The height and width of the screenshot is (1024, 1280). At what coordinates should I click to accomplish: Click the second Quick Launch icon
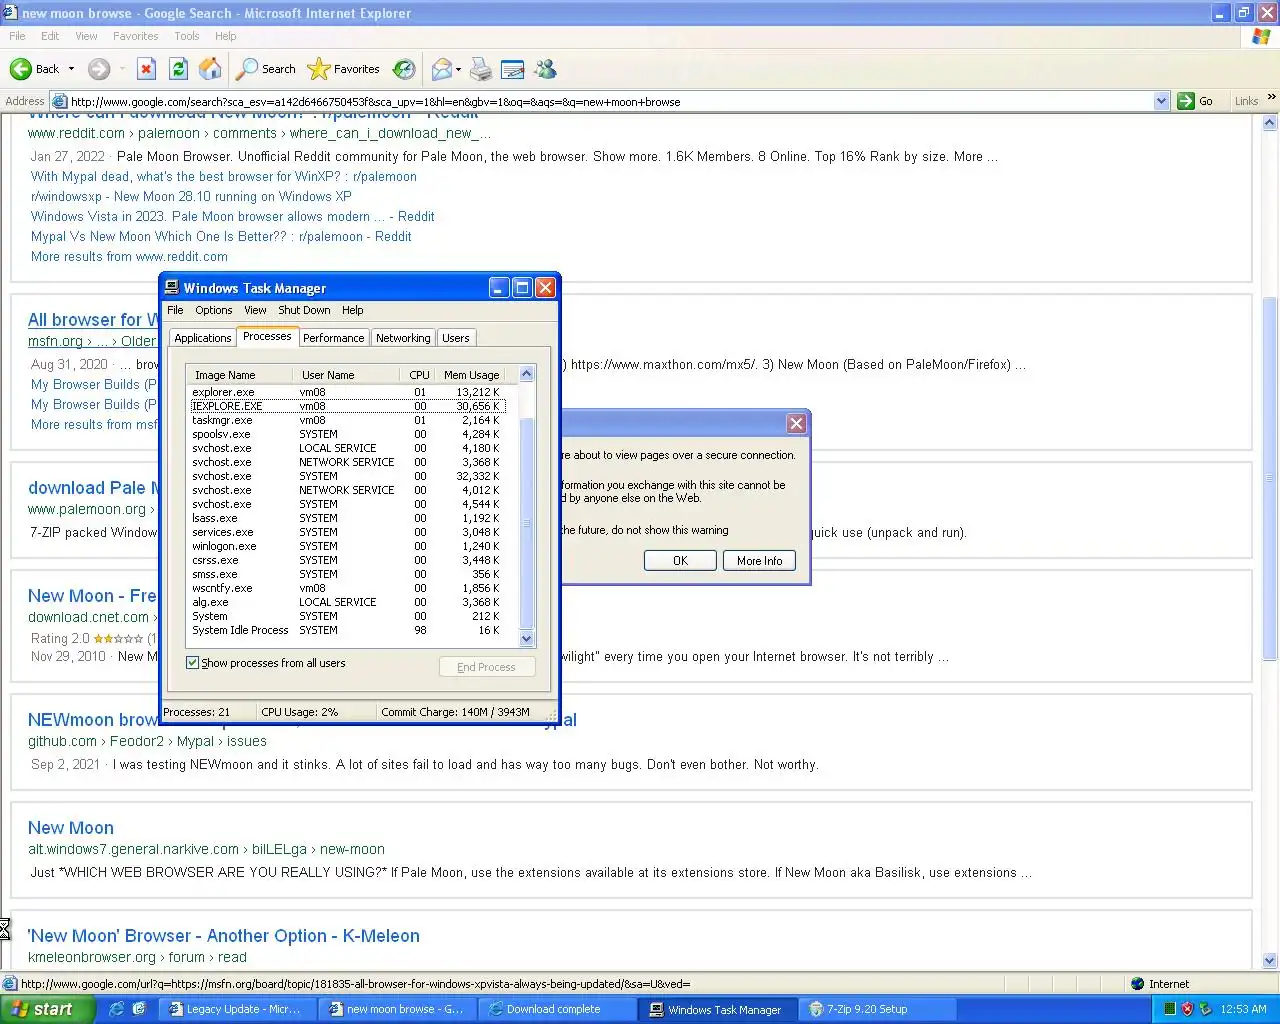point(139,1009)
